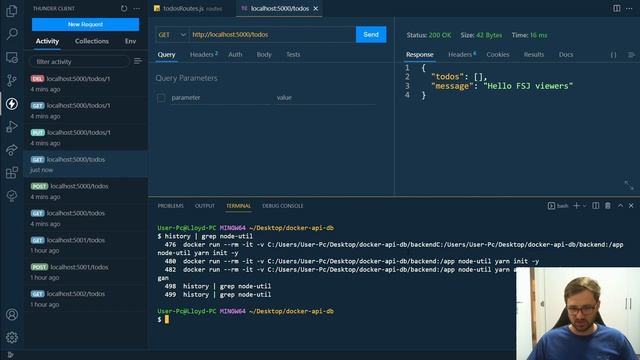
Task: Click the New Request button
Action: click(85, 24)
